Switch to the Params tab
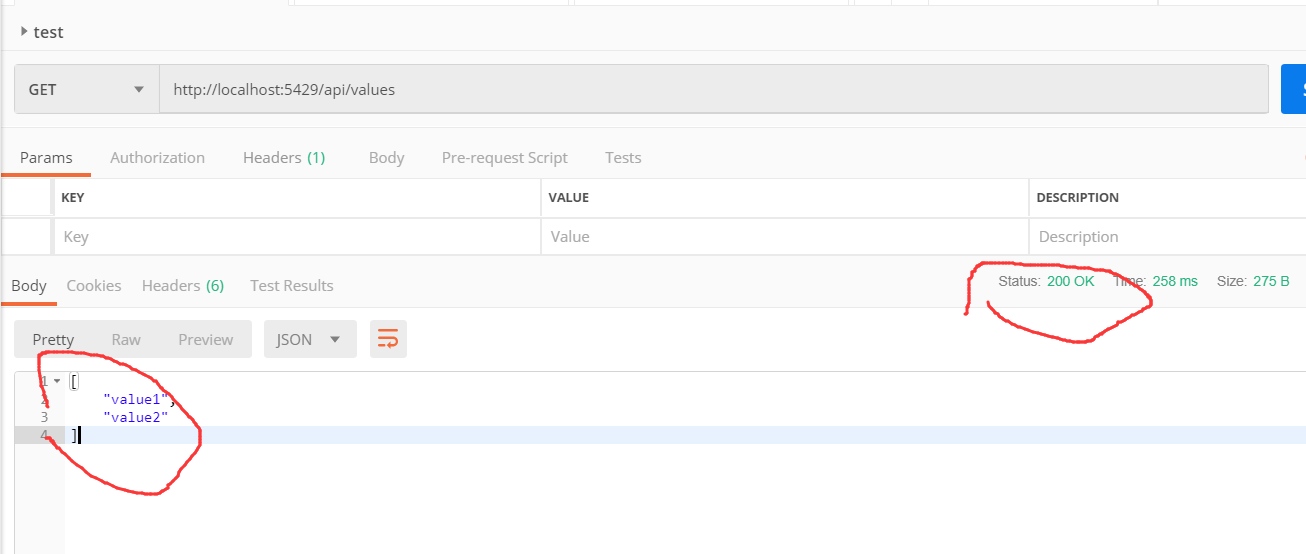This screenshot has width=1306, height=554. pyautogui.click(x=46, y=157)
